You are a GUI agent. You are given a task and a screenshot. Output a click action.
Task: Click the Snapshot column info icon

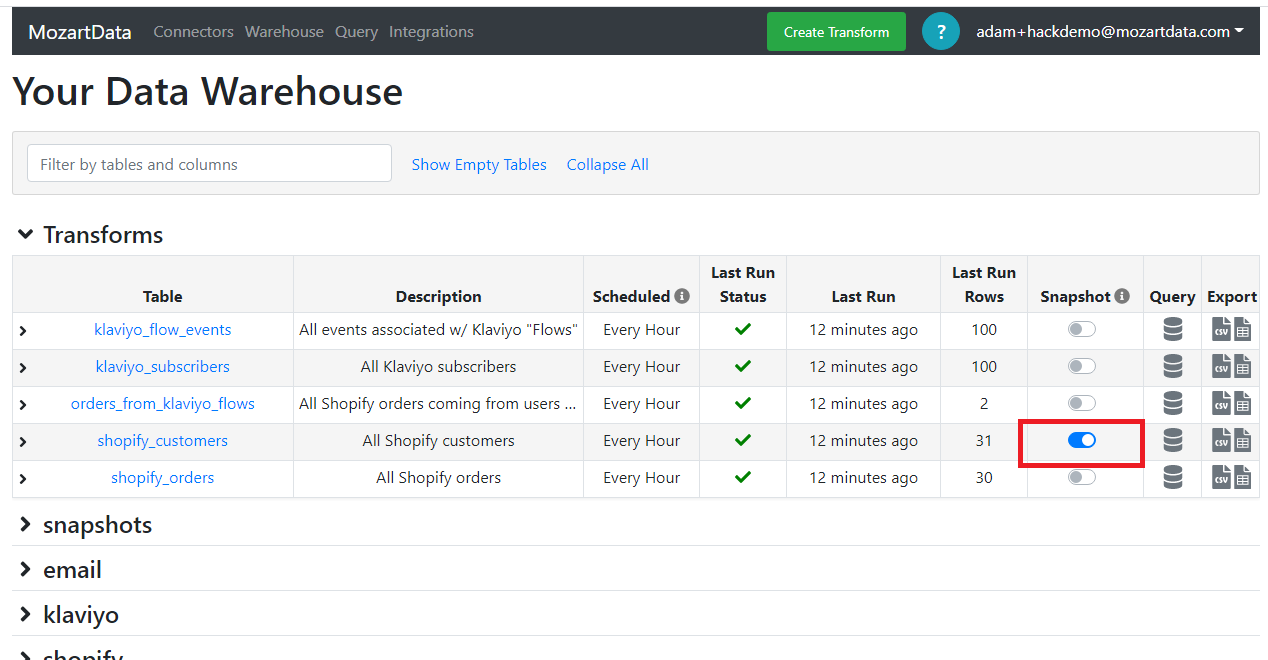point(1122,296)
